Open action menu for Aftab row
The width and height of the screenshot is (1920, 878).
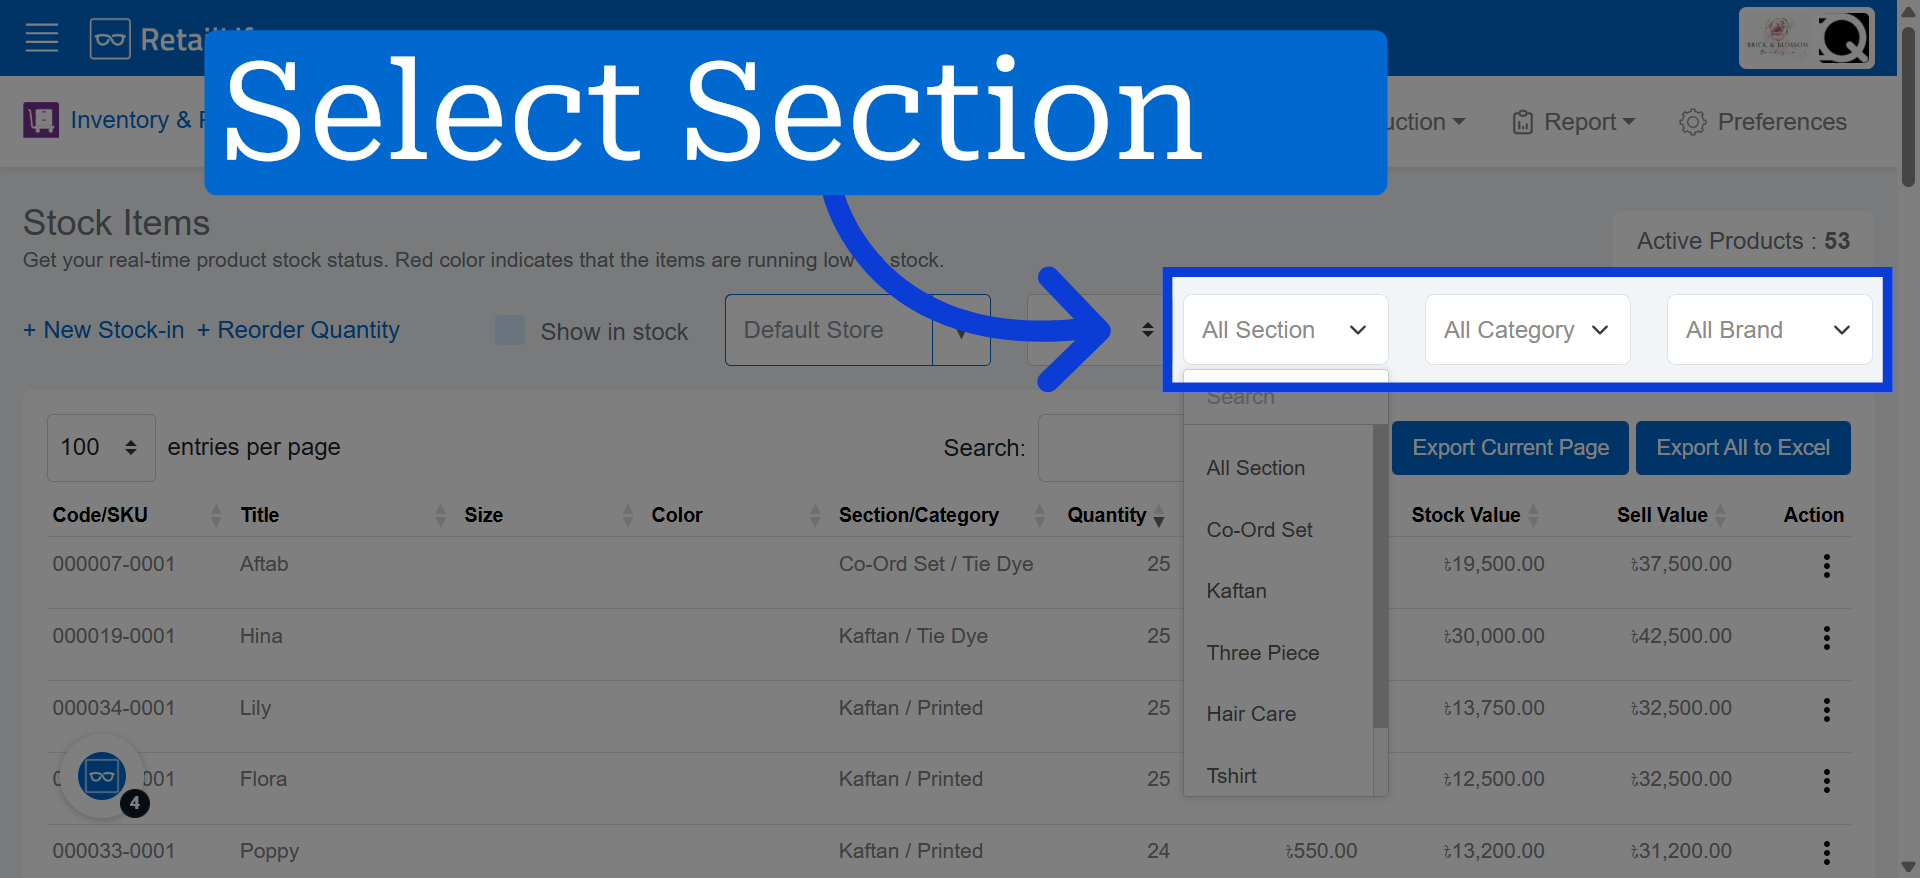coord(1826,566)
